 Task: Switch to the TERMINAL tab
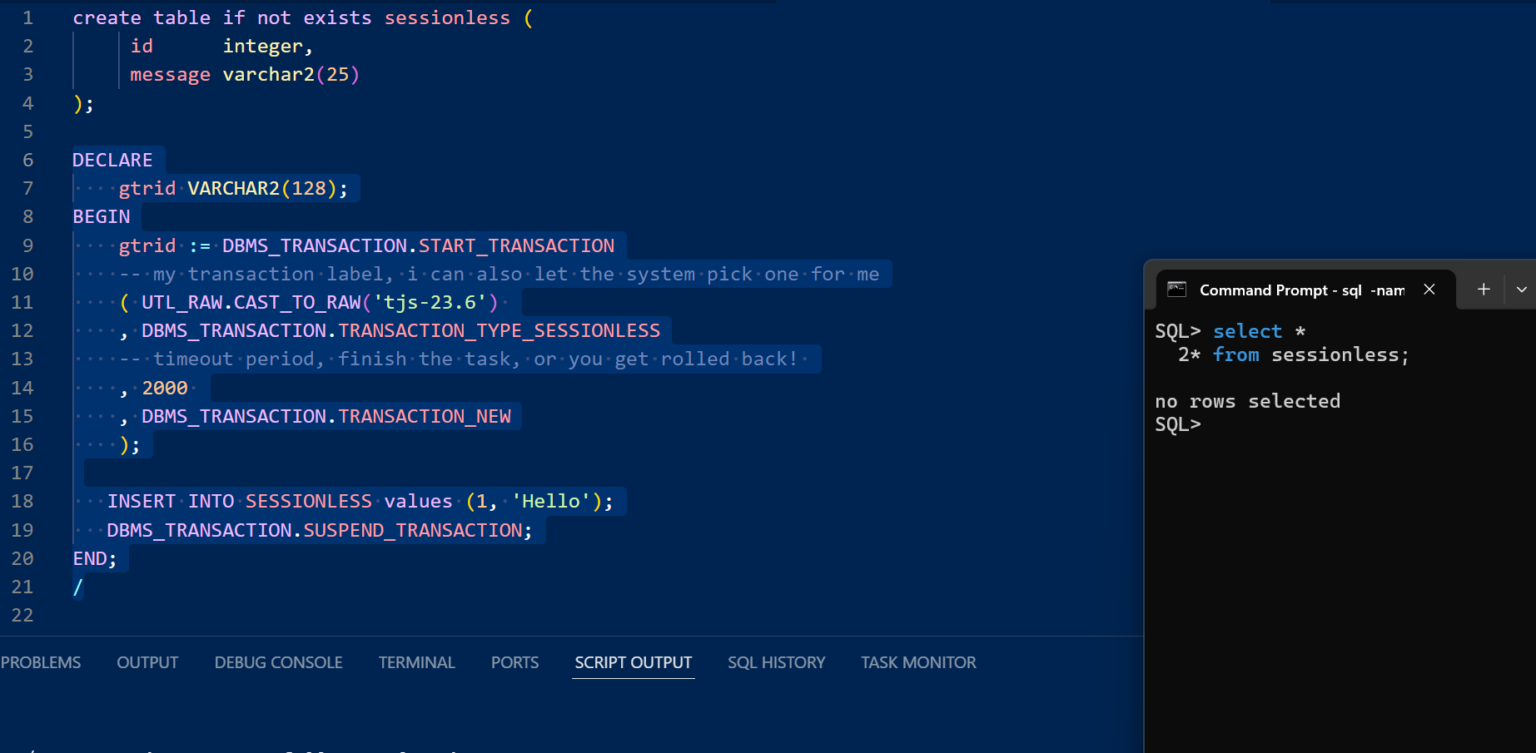[x=416, y=662]
